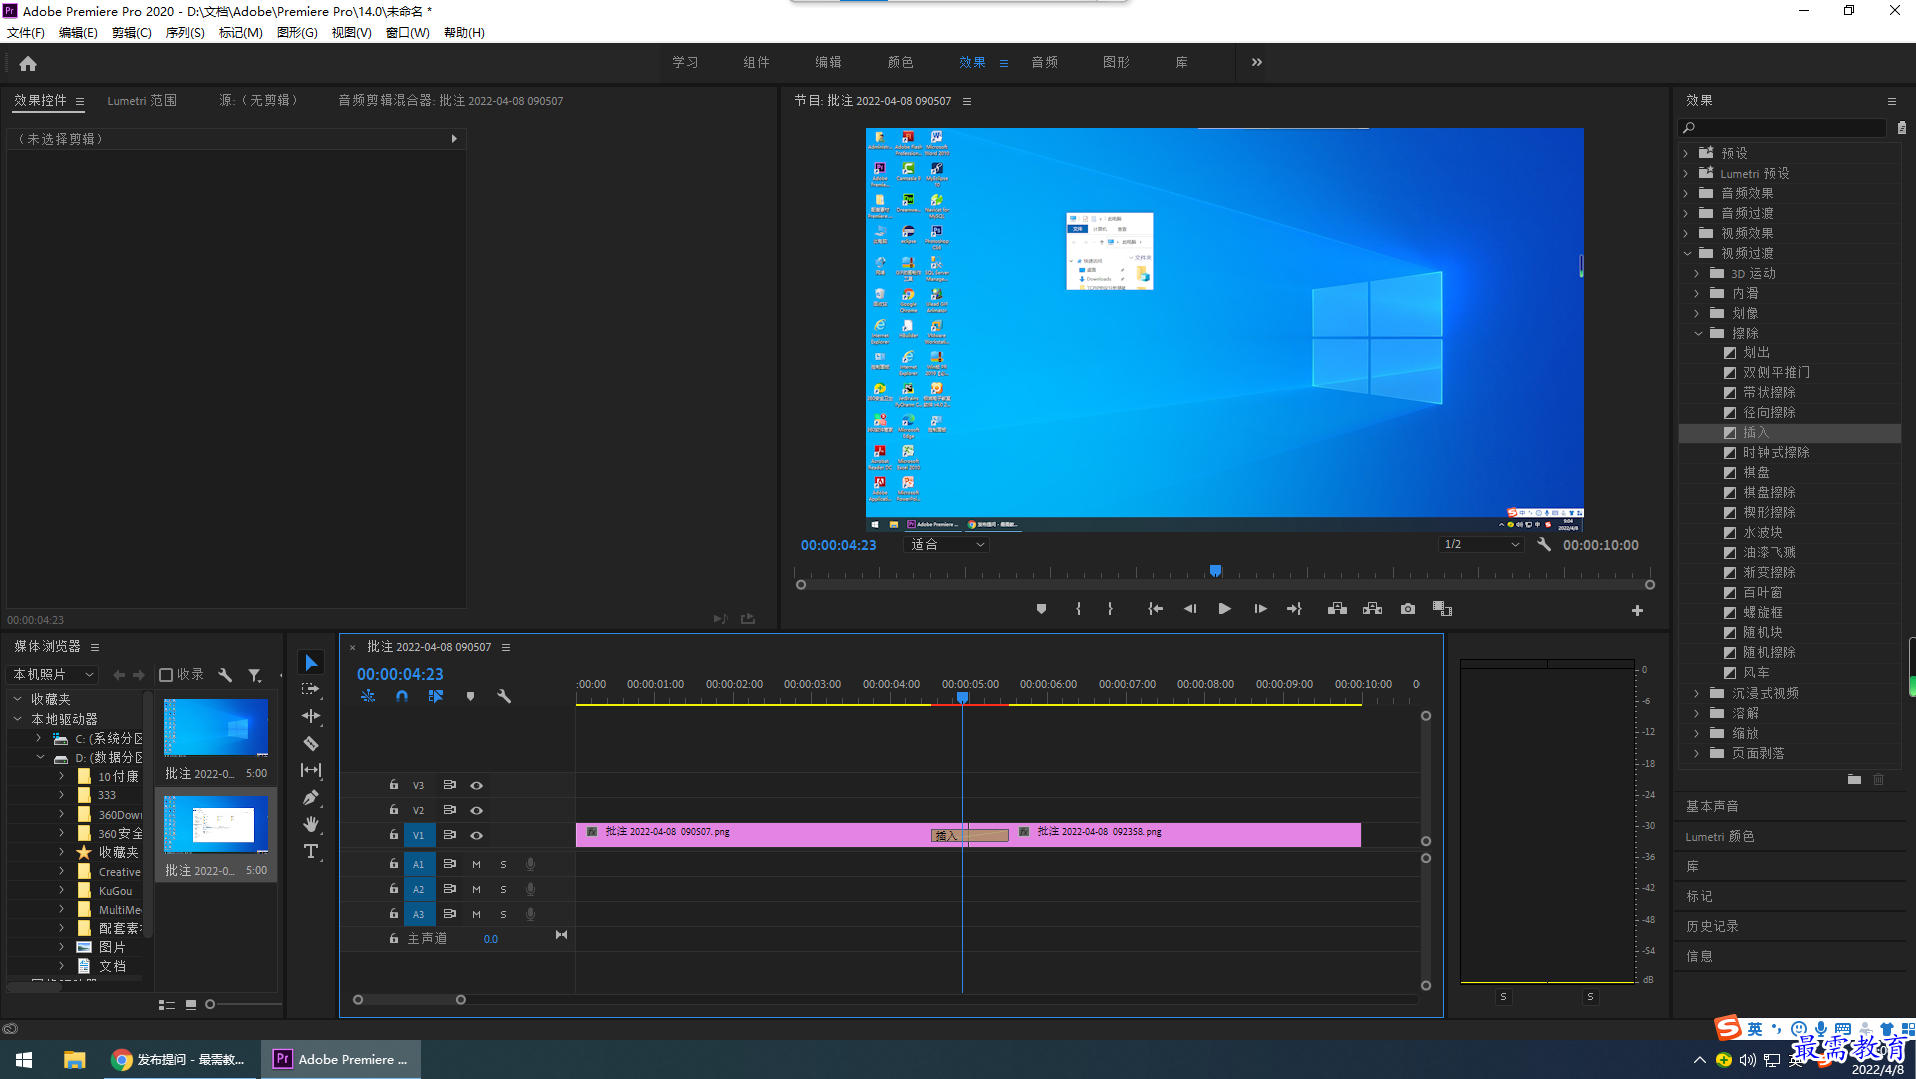Add Marker in program monitor
The height and width of the screenshot is (1079, 1916).
coord(1041,609)
